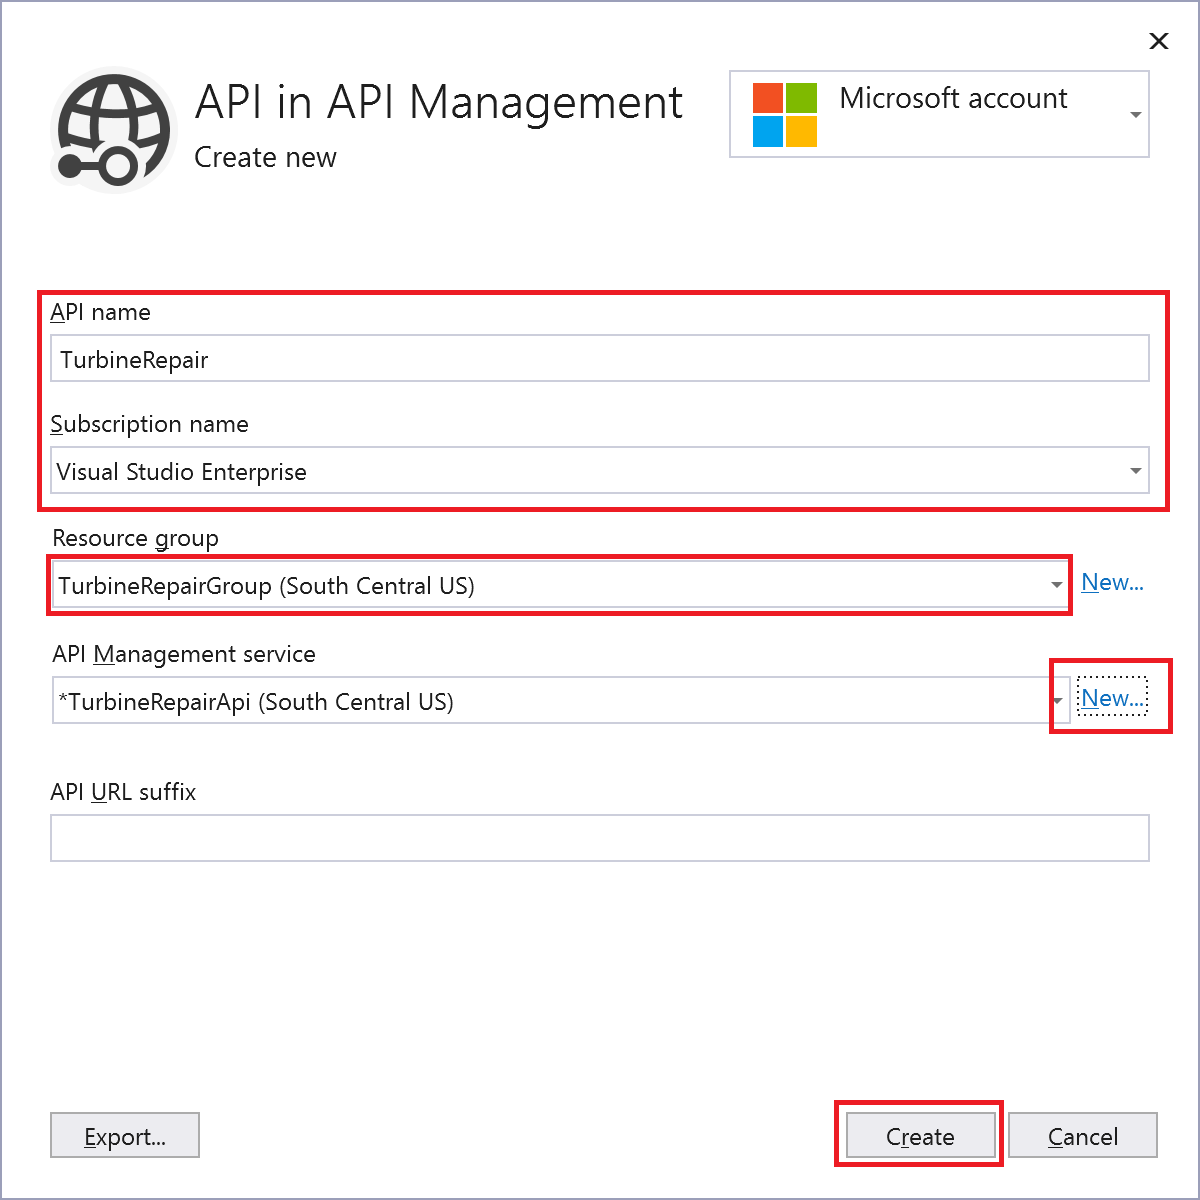This screenshot has width=1200, height=1200.
Task: Expand the Resource group dropdown
Action: [1057, 585]
